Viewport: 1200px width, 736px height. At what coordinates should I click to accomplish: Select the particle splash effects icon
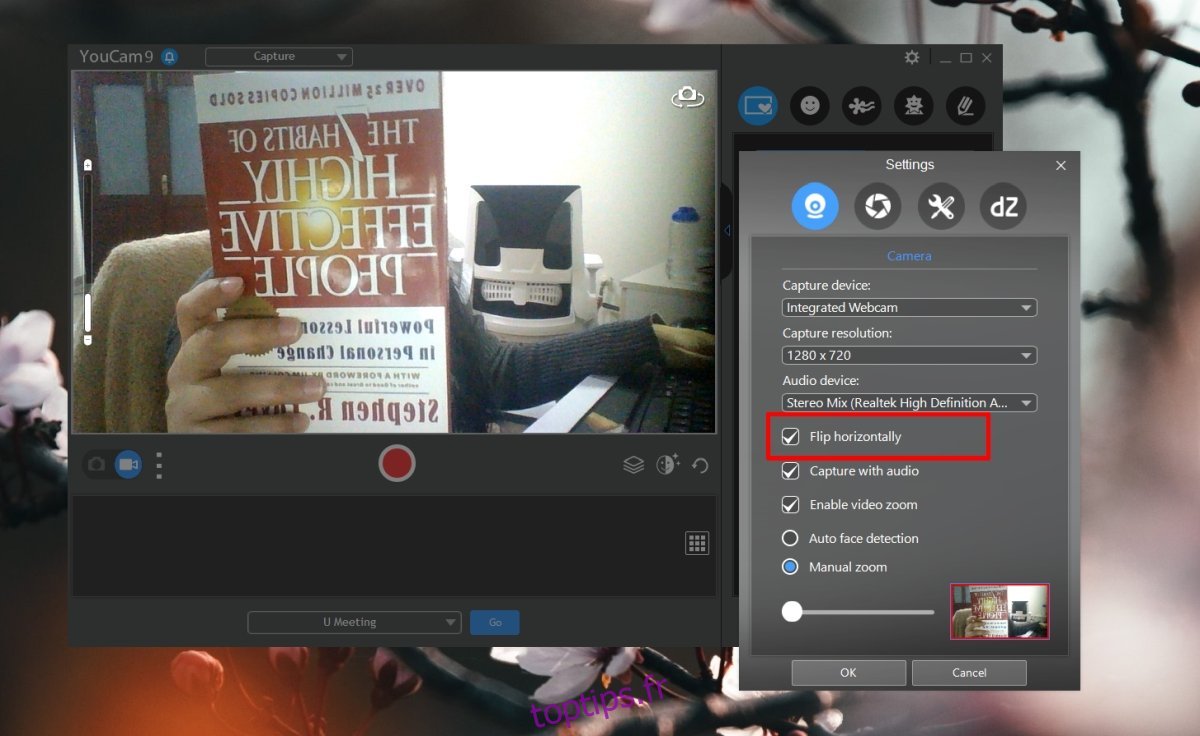click(861, 105)
